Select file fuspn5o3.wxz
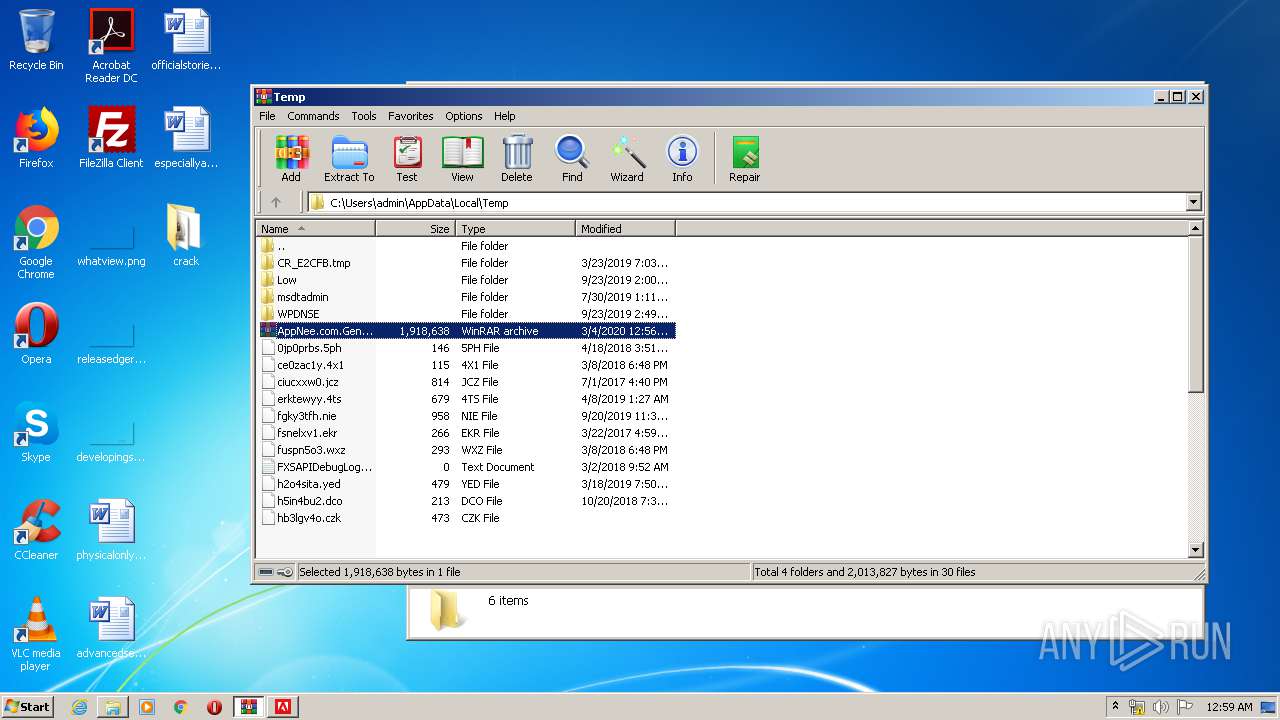Screen dimensions: 1280x720 (x=466, y=450)
